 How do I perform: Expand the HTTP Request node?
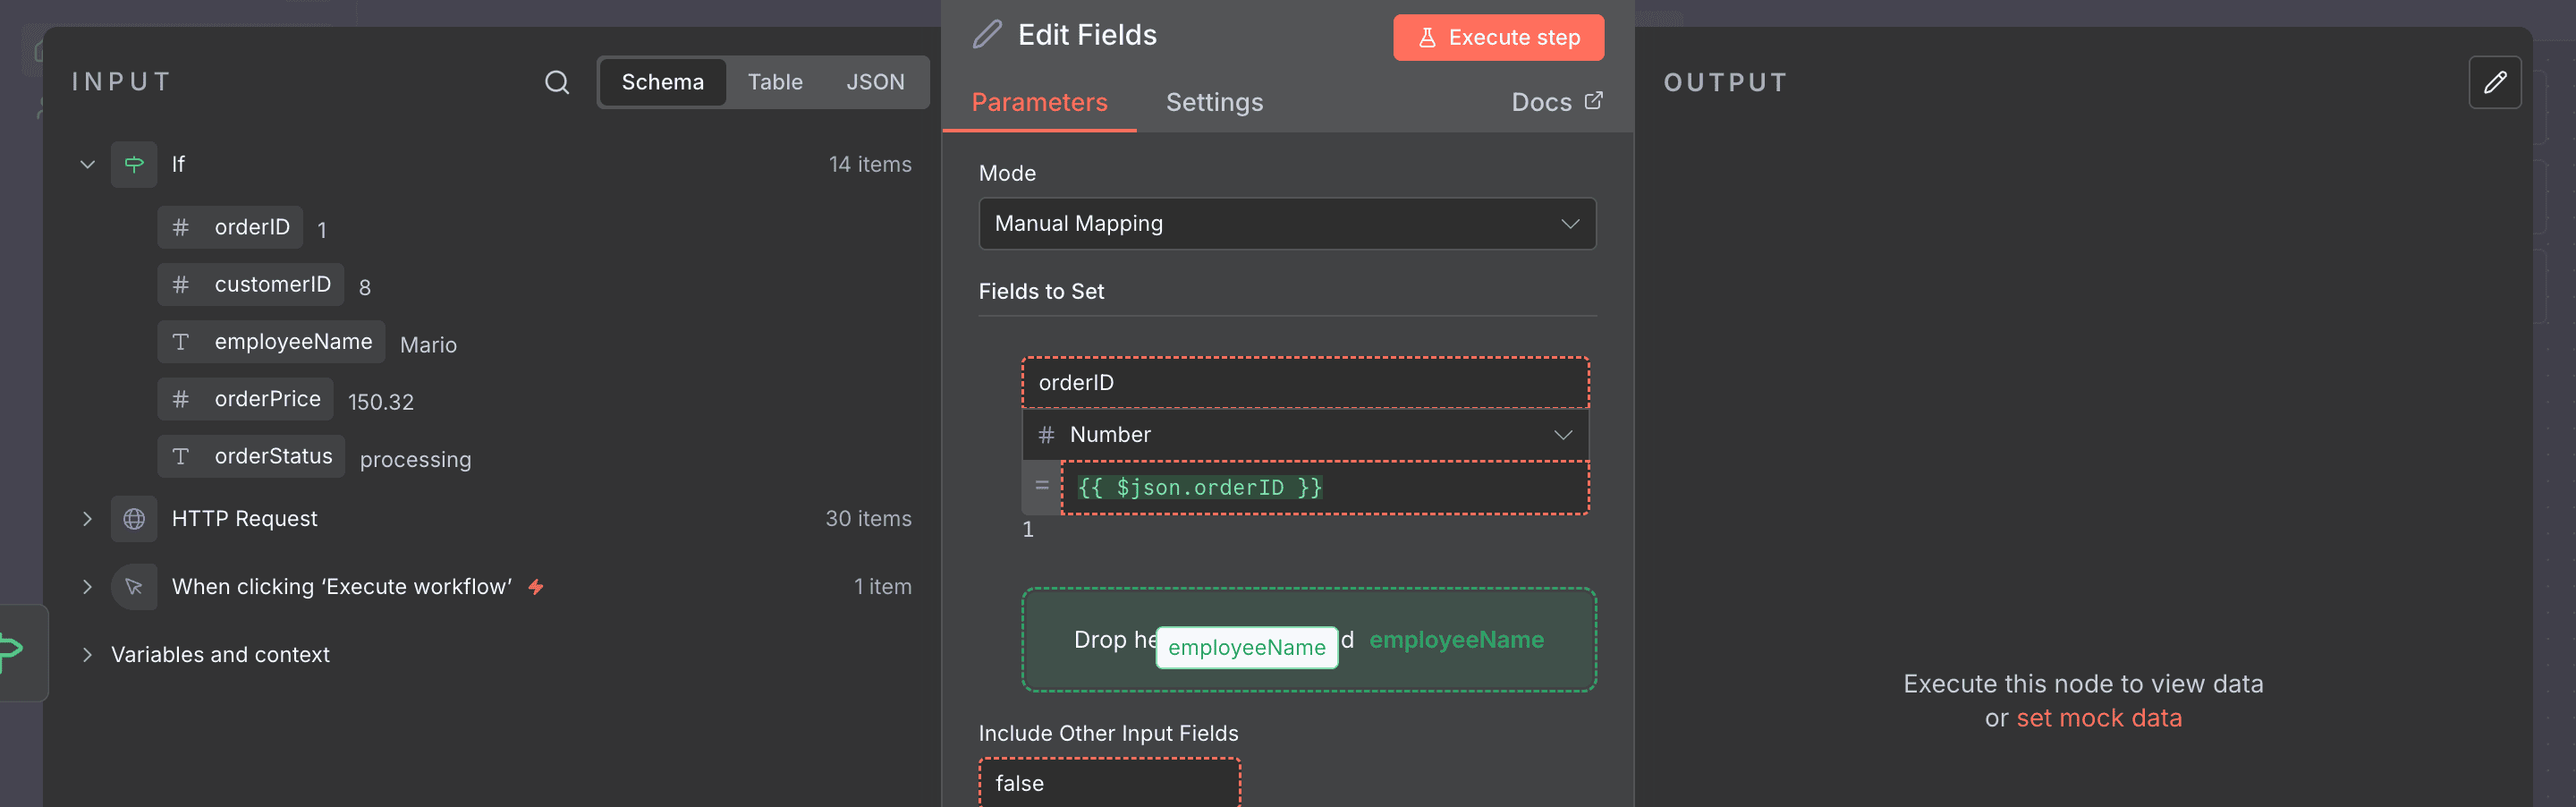87,519
